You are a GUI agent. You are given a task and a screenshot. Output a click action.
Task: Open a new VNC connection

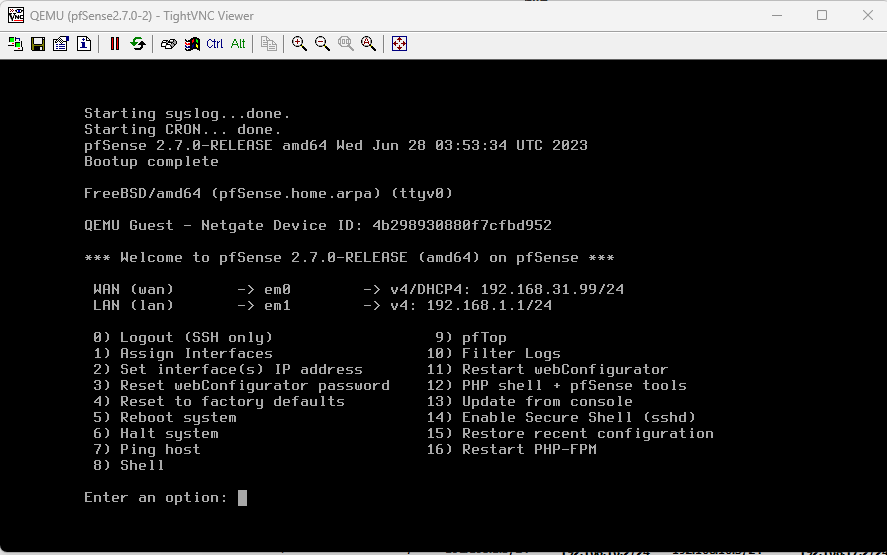[x=15, y=44]
